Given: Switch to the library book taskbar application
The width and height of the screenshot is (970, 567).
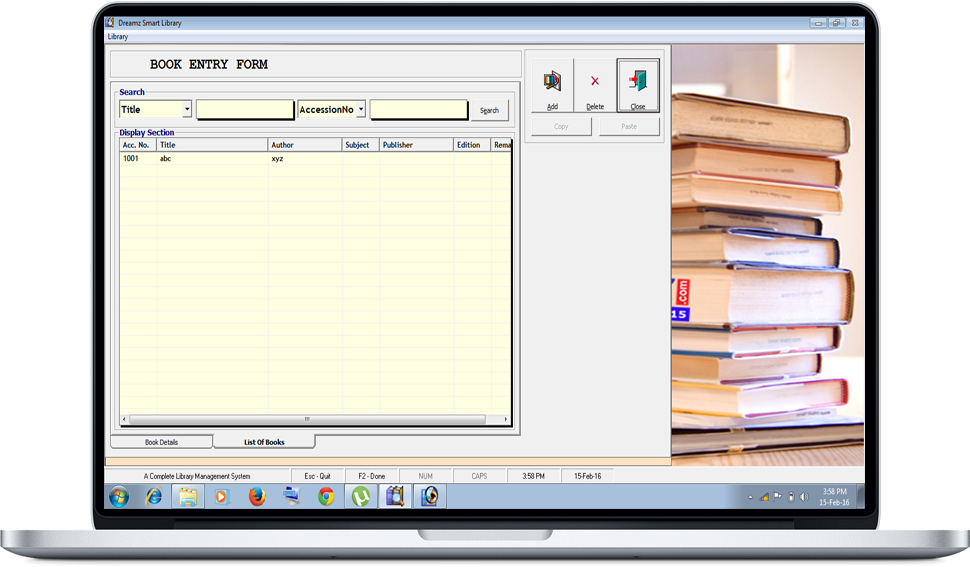Looking at the screenshot, I should 395,497.
